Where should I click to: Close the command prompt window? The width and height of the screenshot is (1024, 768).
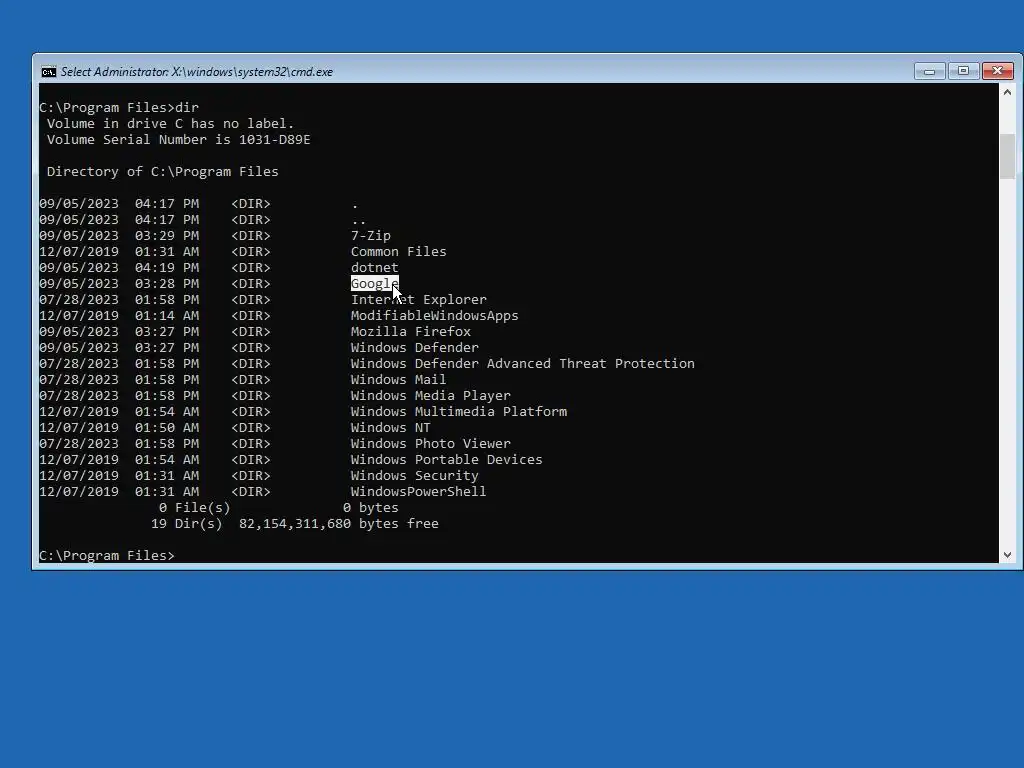(x=998, y=71)
